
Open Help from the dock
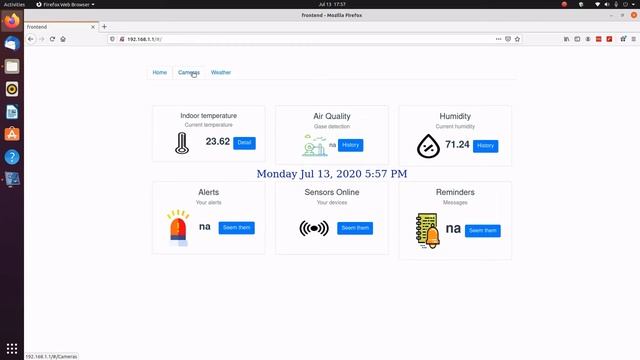tap(12, 157)
